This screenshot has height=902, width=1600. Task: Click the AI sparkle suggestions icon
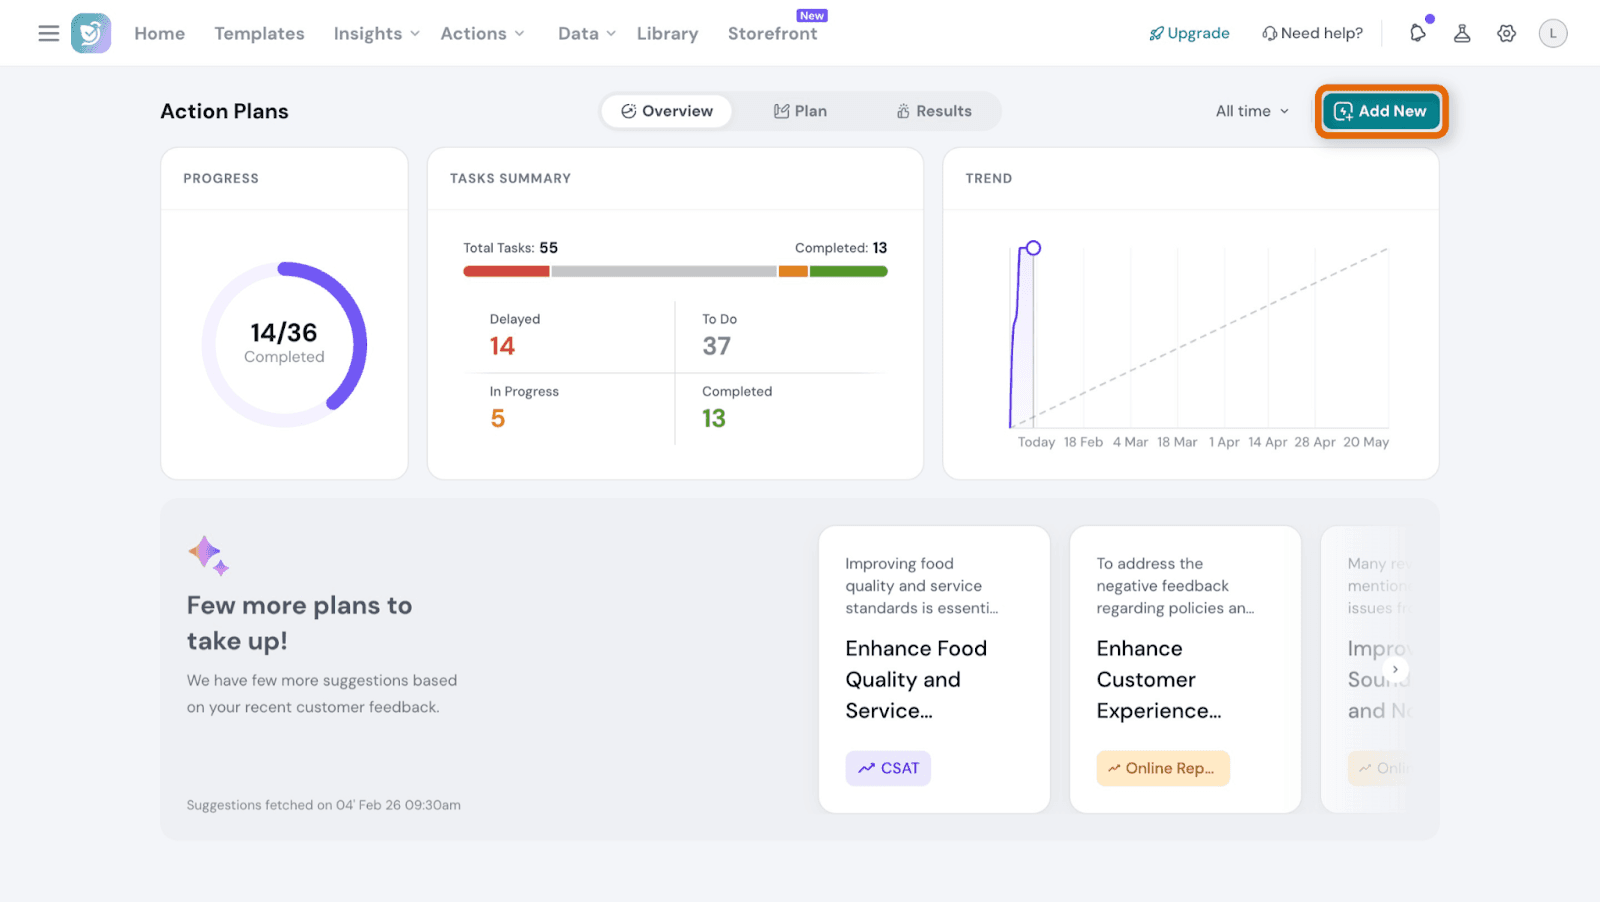coord(208,554)
